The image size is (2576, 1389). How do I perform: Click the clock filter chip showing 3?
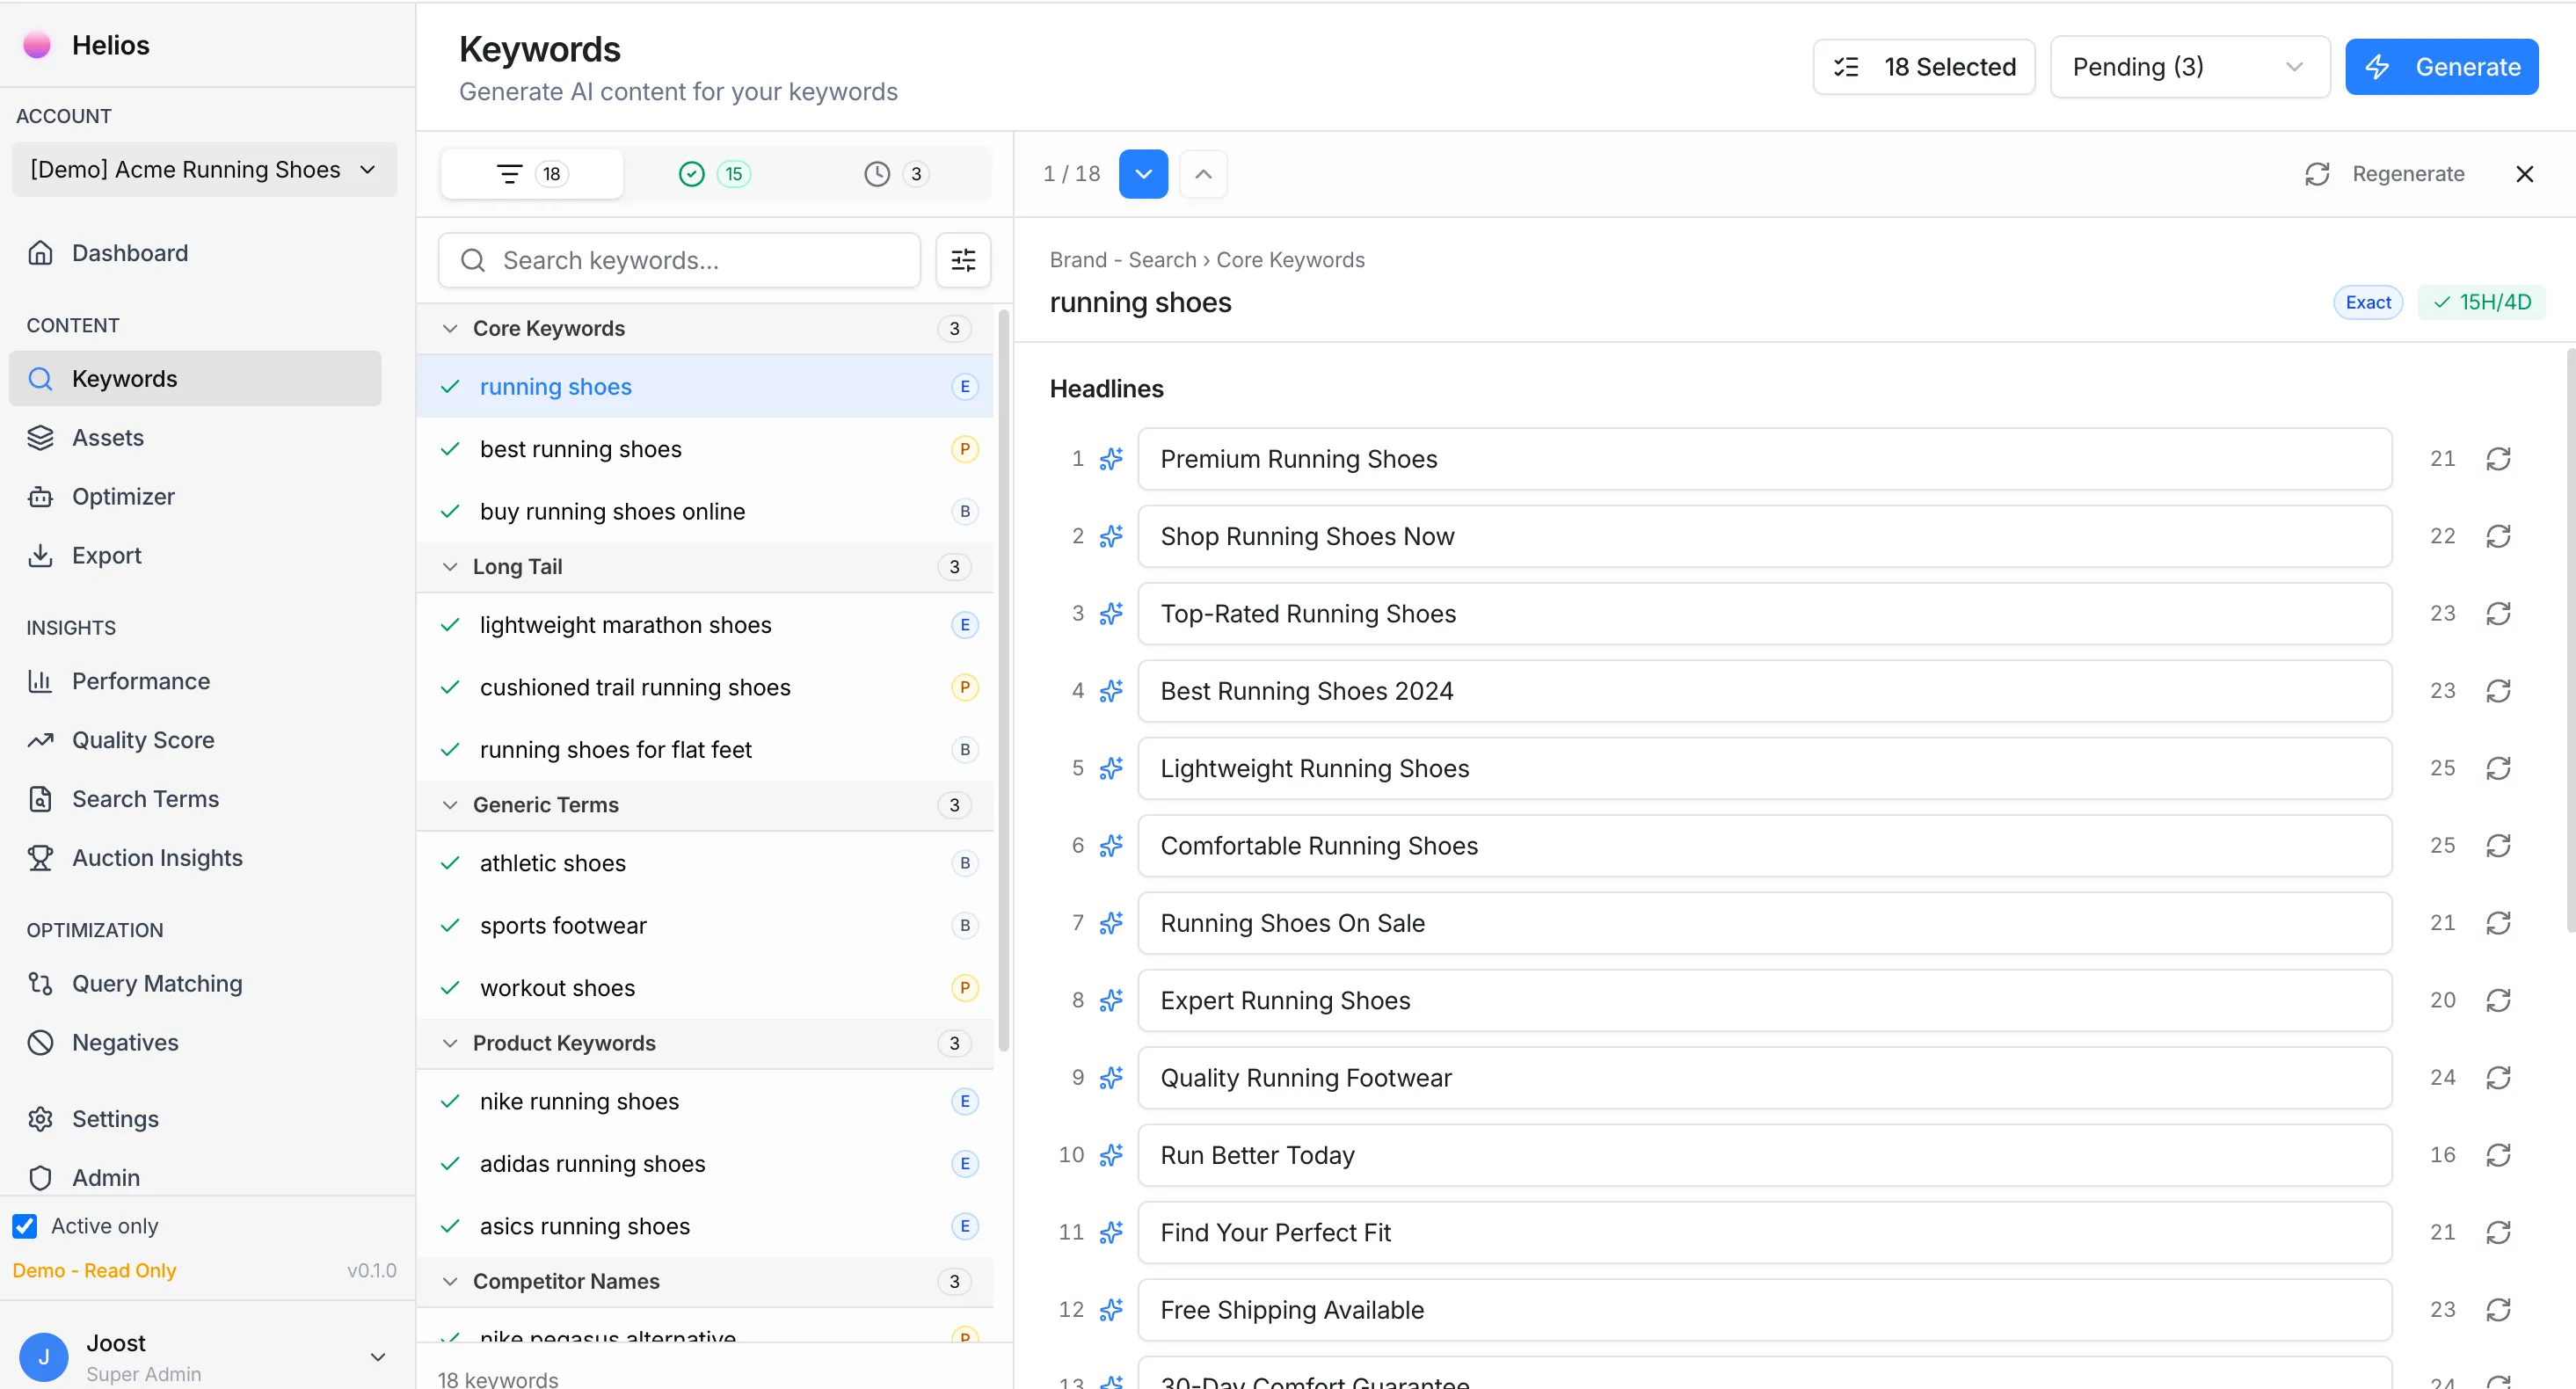click(895, 173)
